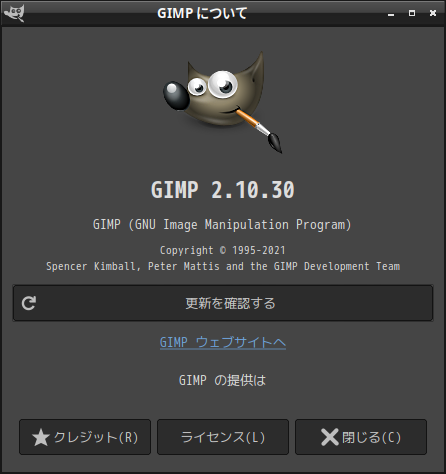Click the circular refresh arrow icon
The height and width of the screenshot is (474, 446).
coord(29,303)
